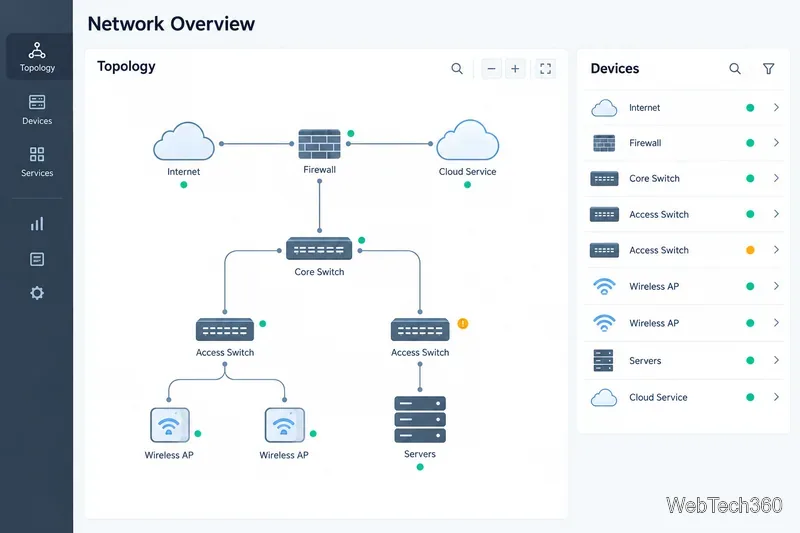Click the Servers label in topology

[420, 454]
